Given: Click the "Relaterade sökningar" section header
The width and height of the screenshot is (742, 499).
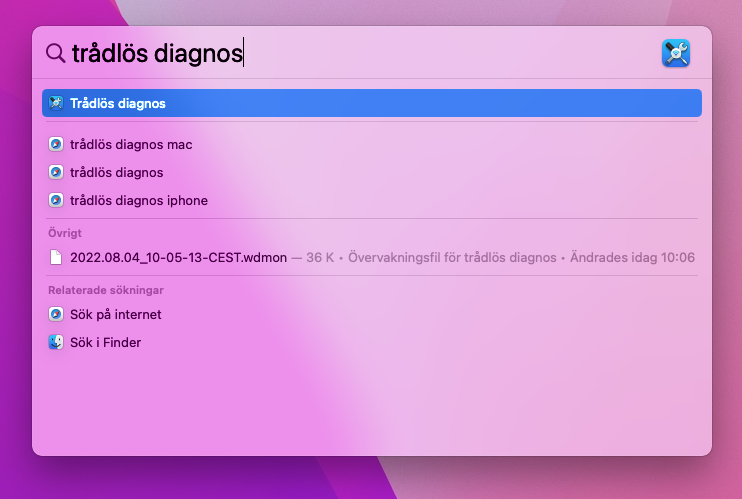Looking at the screenshot, I should point(106,290).
